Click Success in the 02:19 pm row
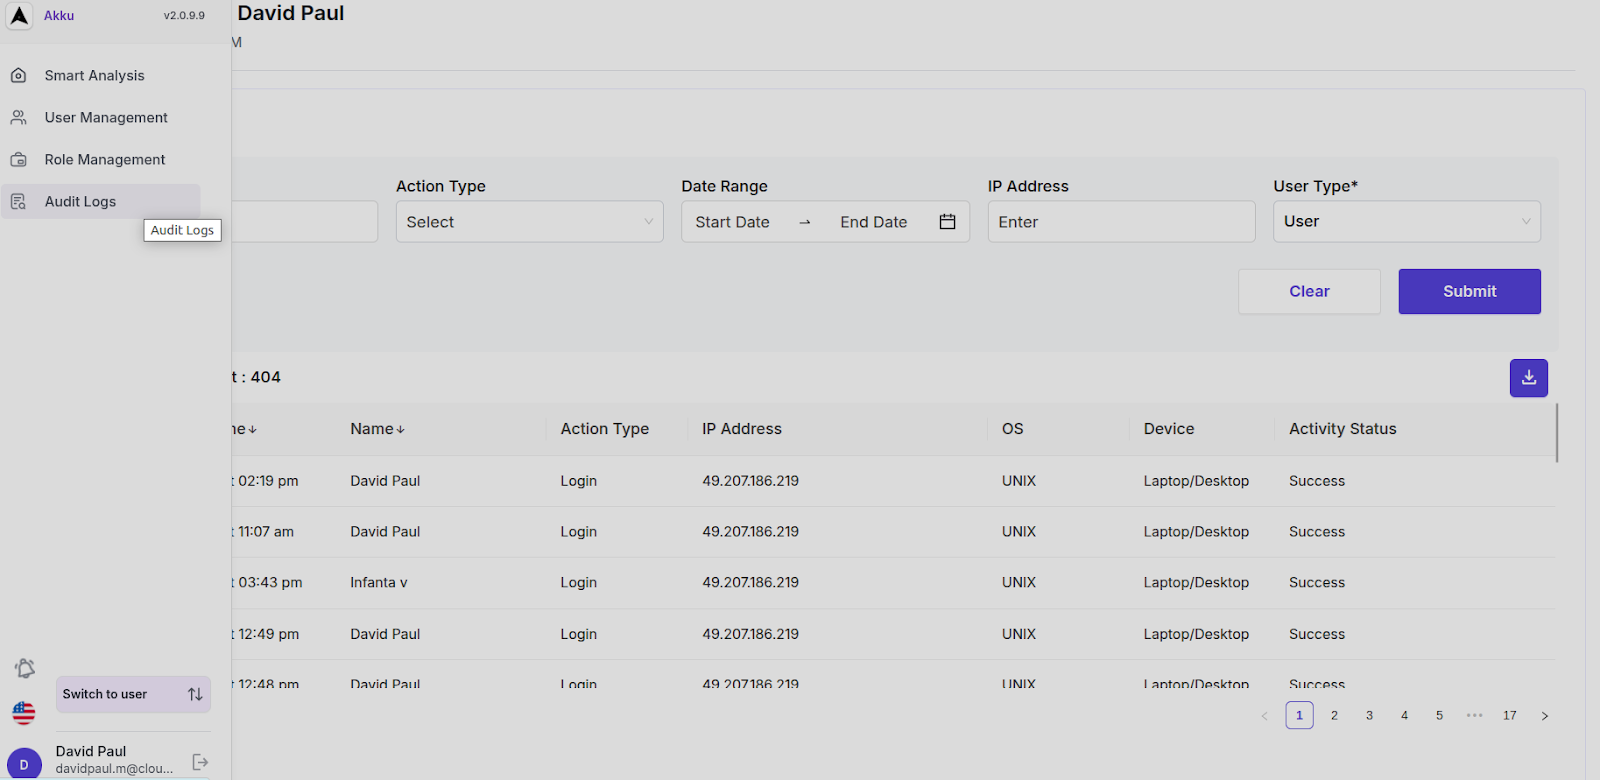The image size is (1600, 780). coord(1317,481)
